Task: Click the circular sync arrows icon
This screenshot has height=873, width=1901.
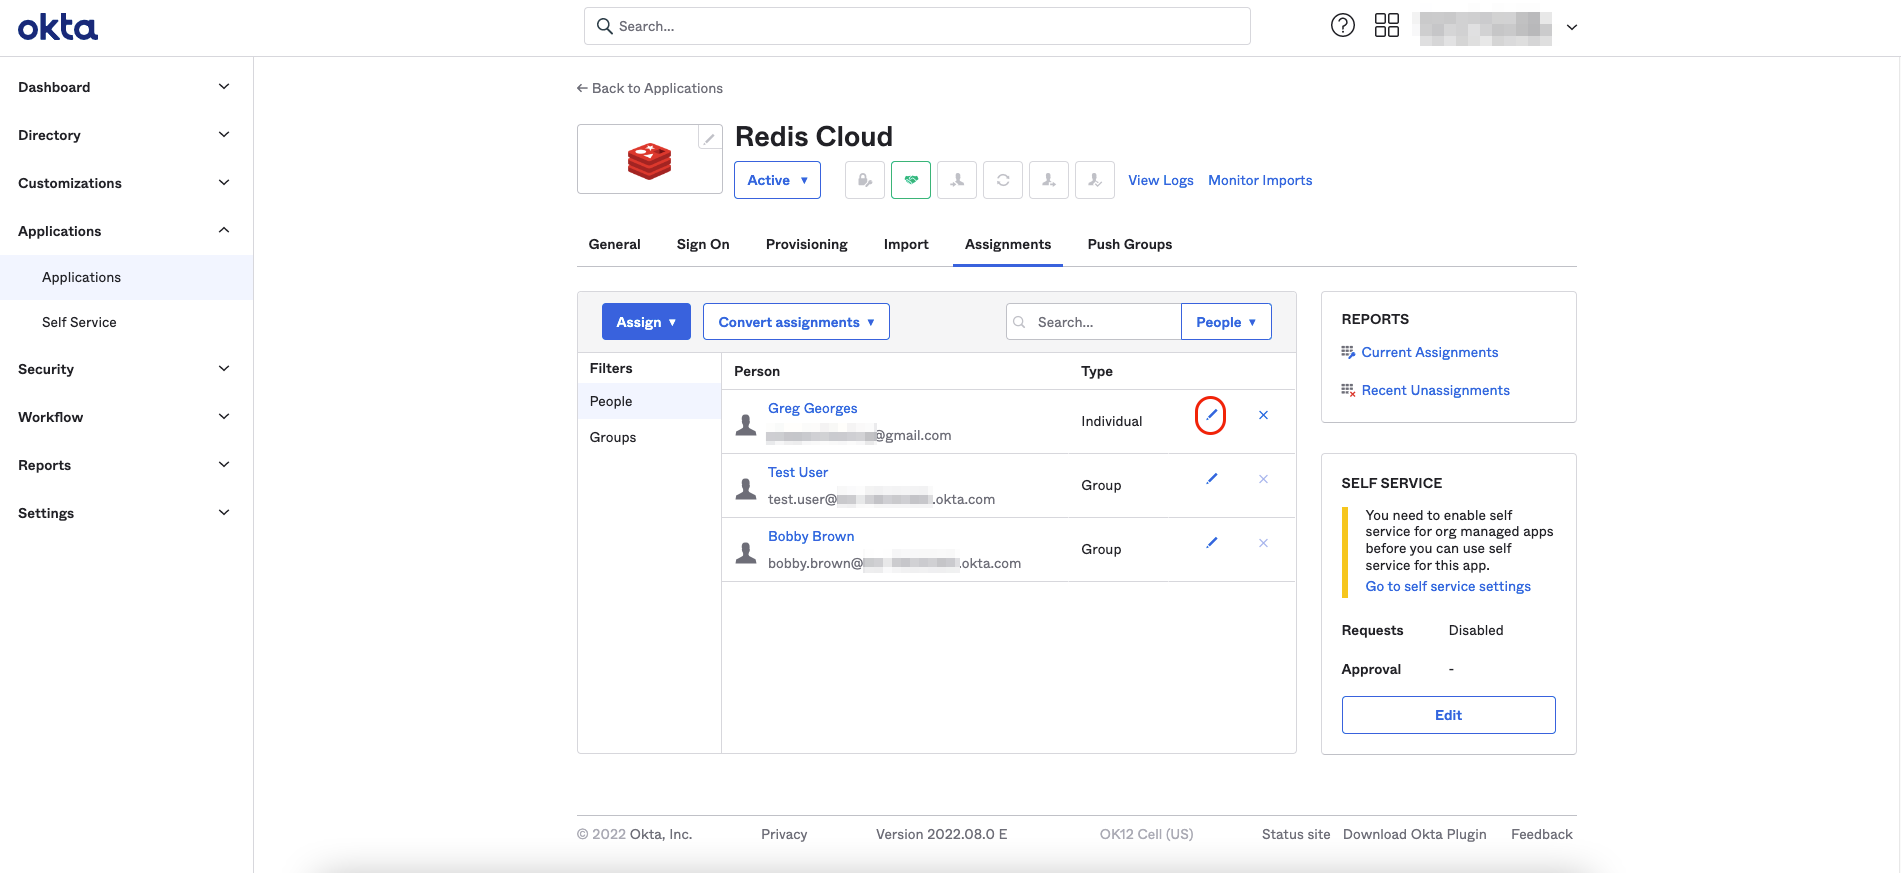Action: [1002, 180]
